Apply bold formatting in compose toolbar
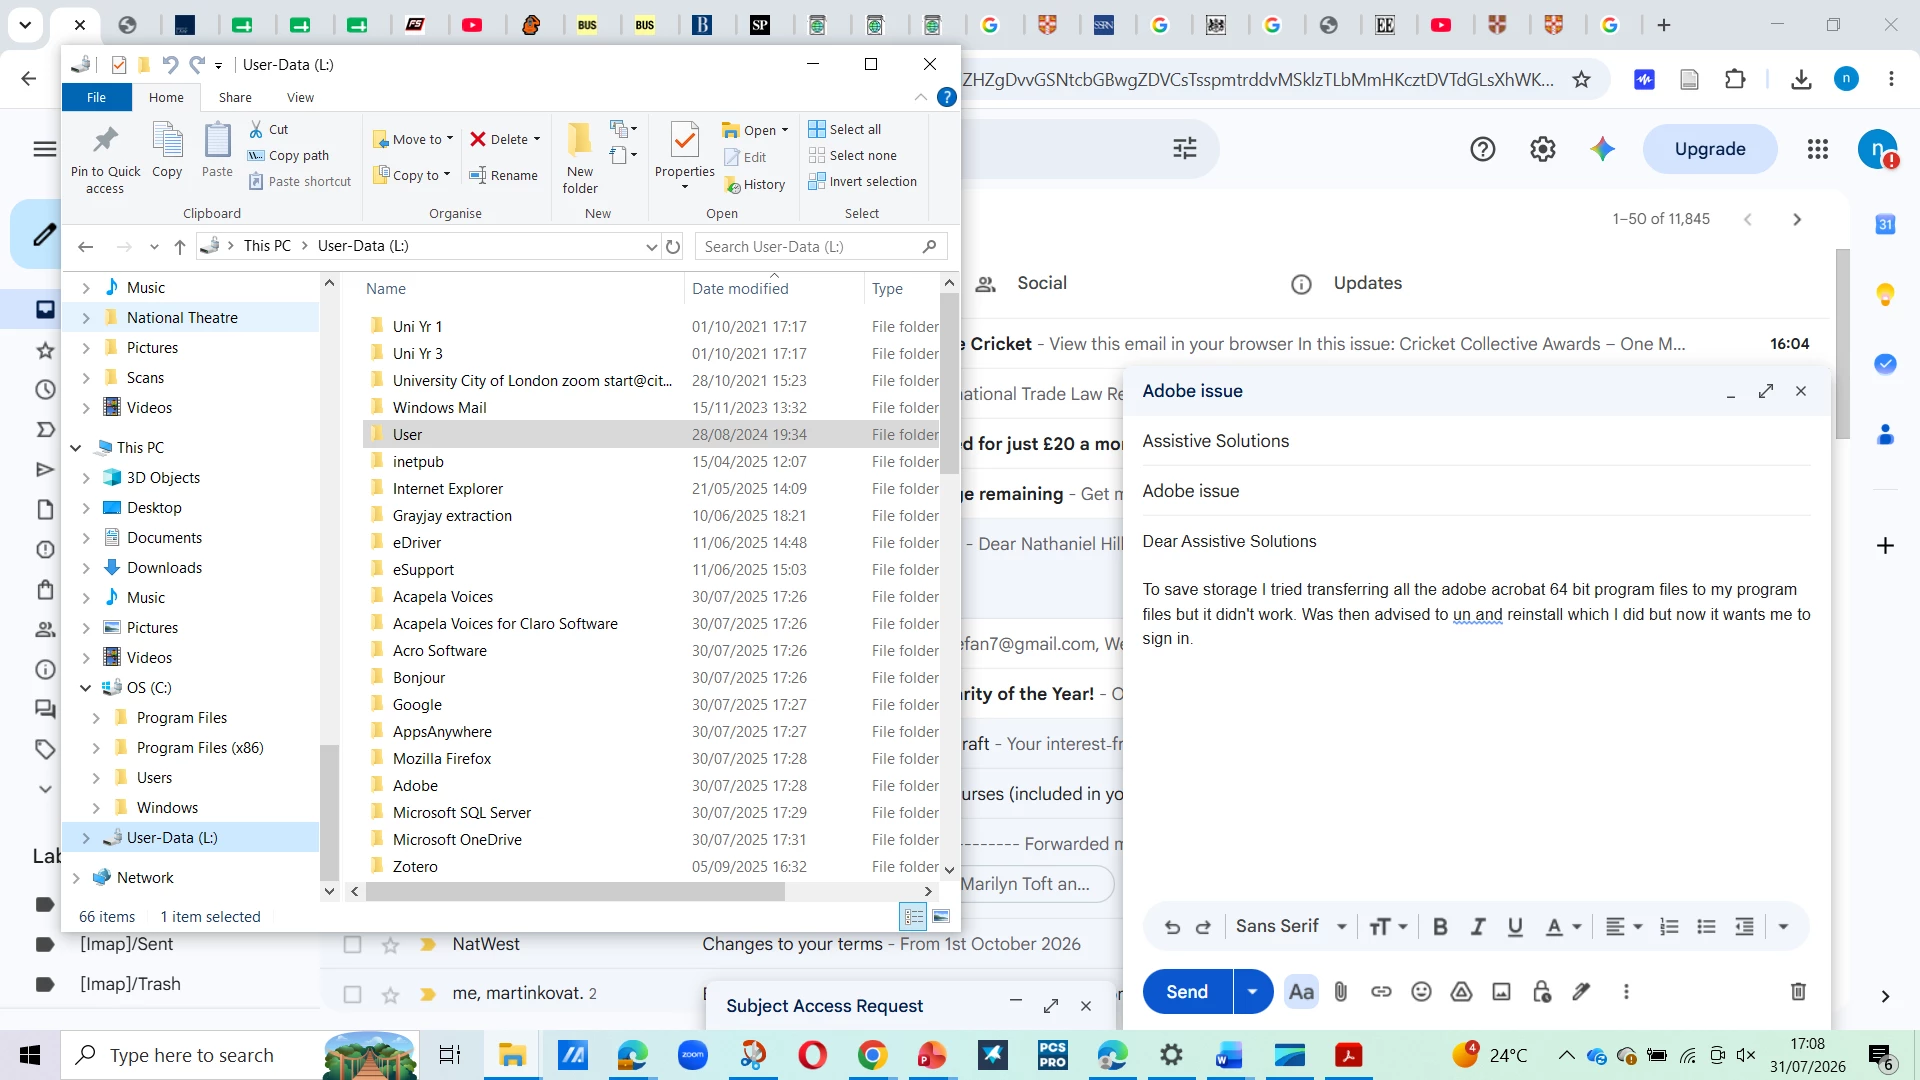Image resolution: width=1920 pixels, height=1080 pixels. pos(1440,927)
